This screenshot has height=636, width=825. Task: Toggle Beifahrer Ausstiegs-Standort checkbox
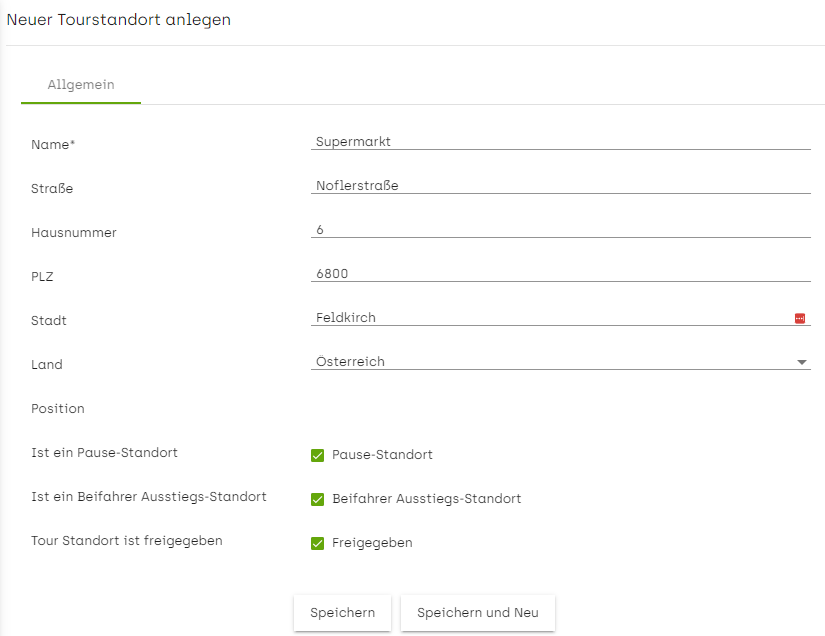[317, 499]
